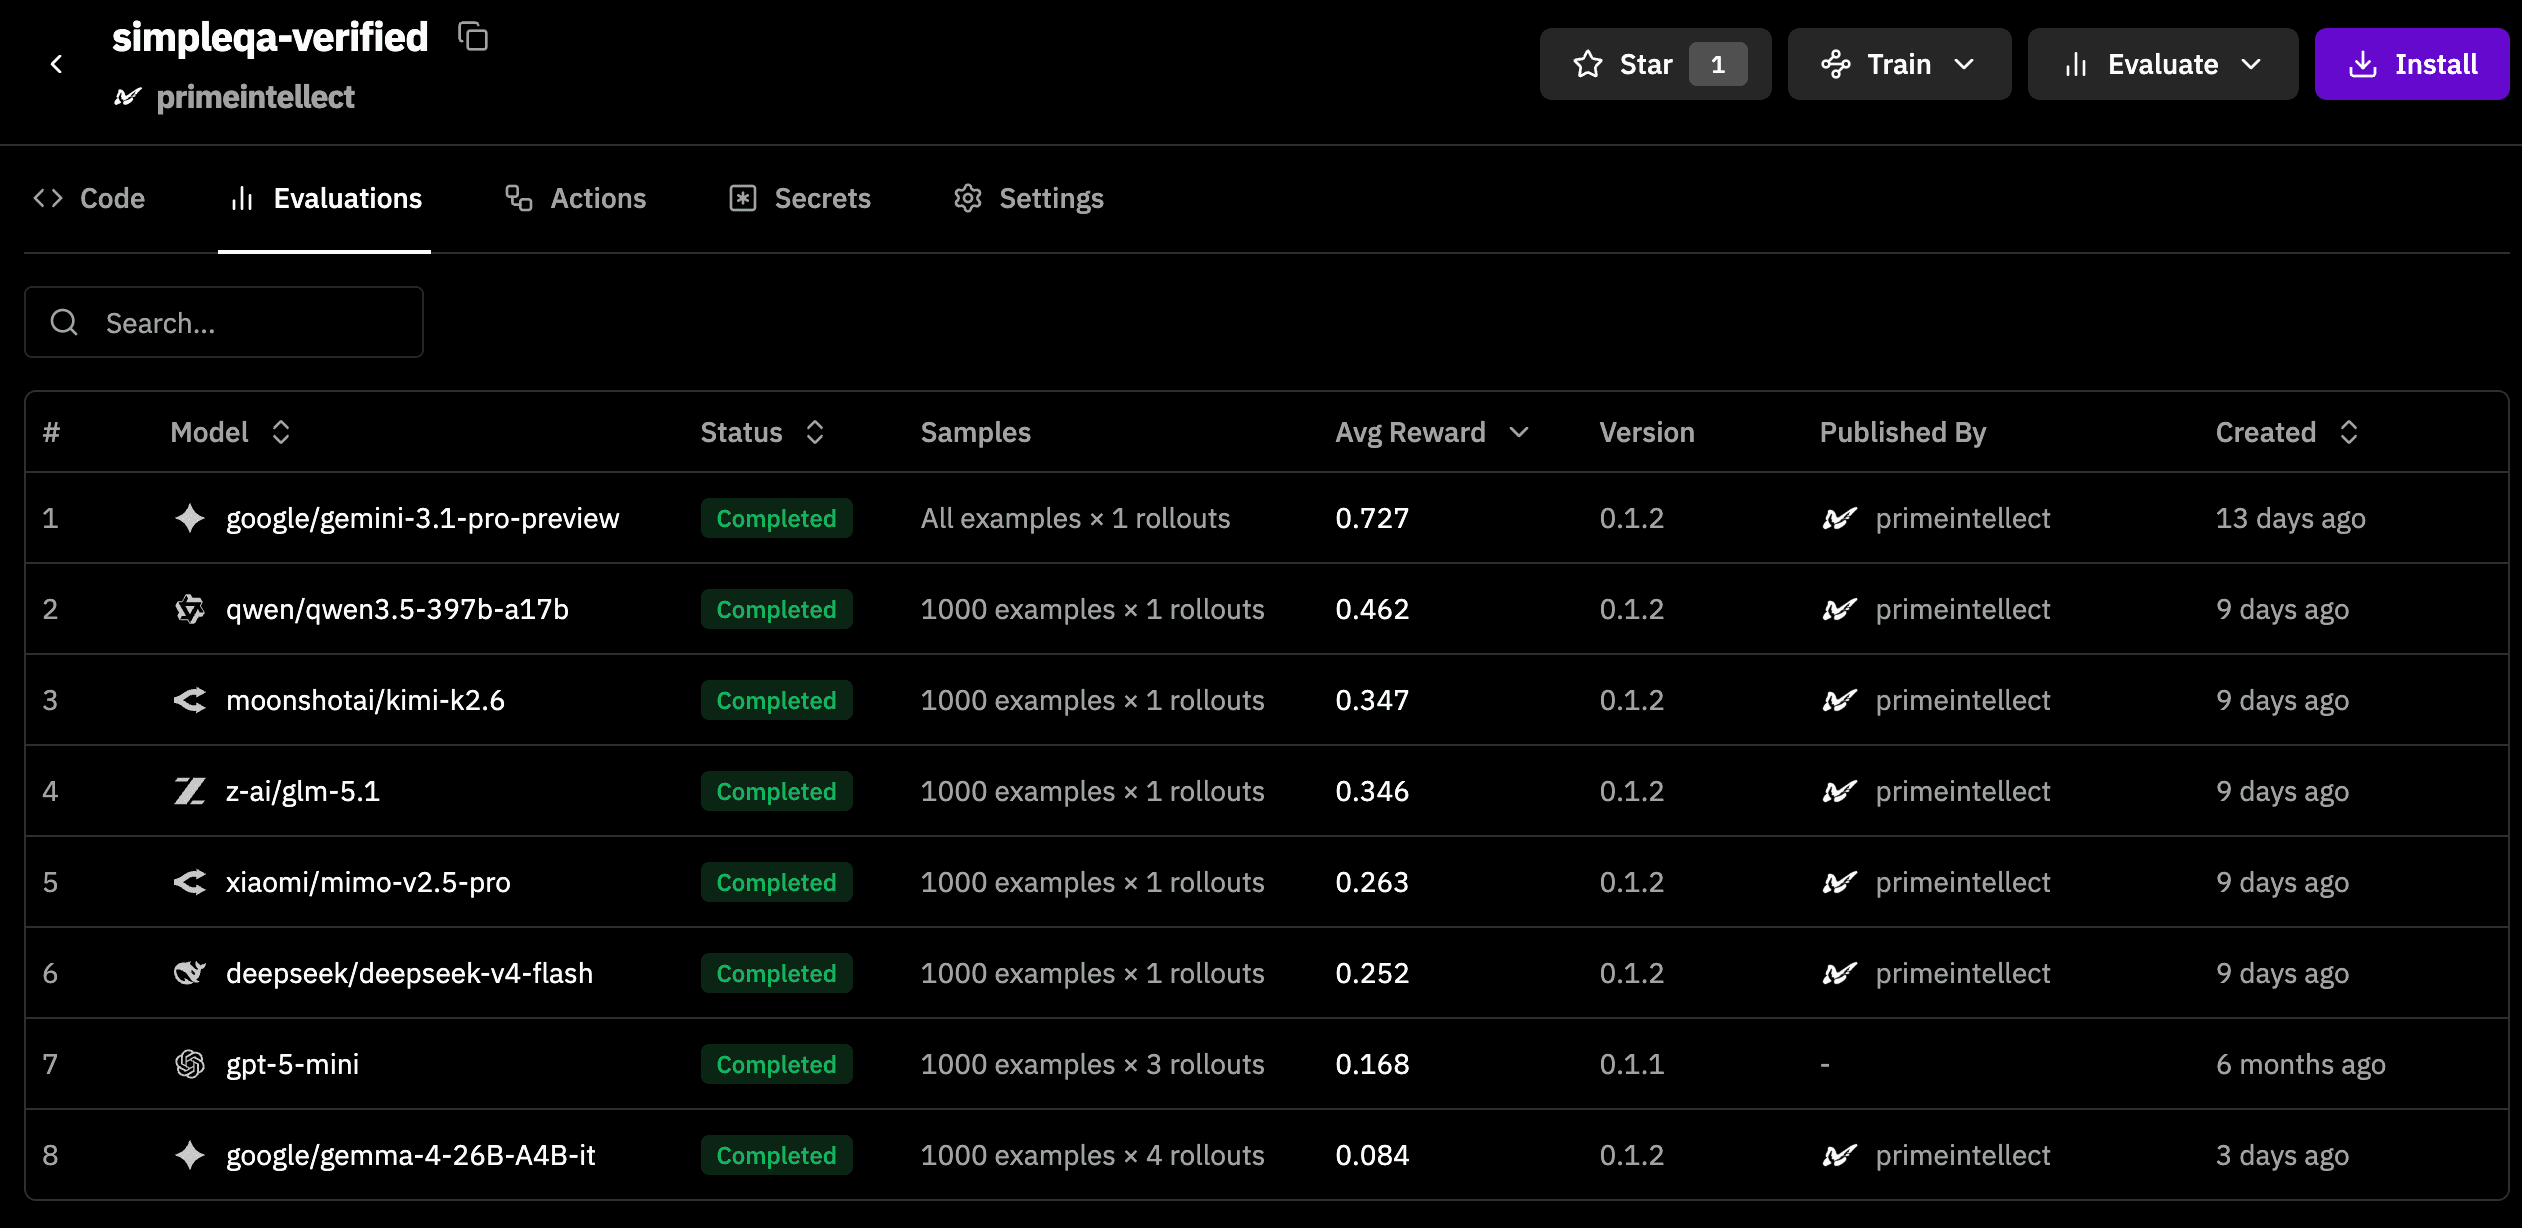Click the Samples column header
The height and width of the screenshot is (1228, 2522).
click(975, 432)
